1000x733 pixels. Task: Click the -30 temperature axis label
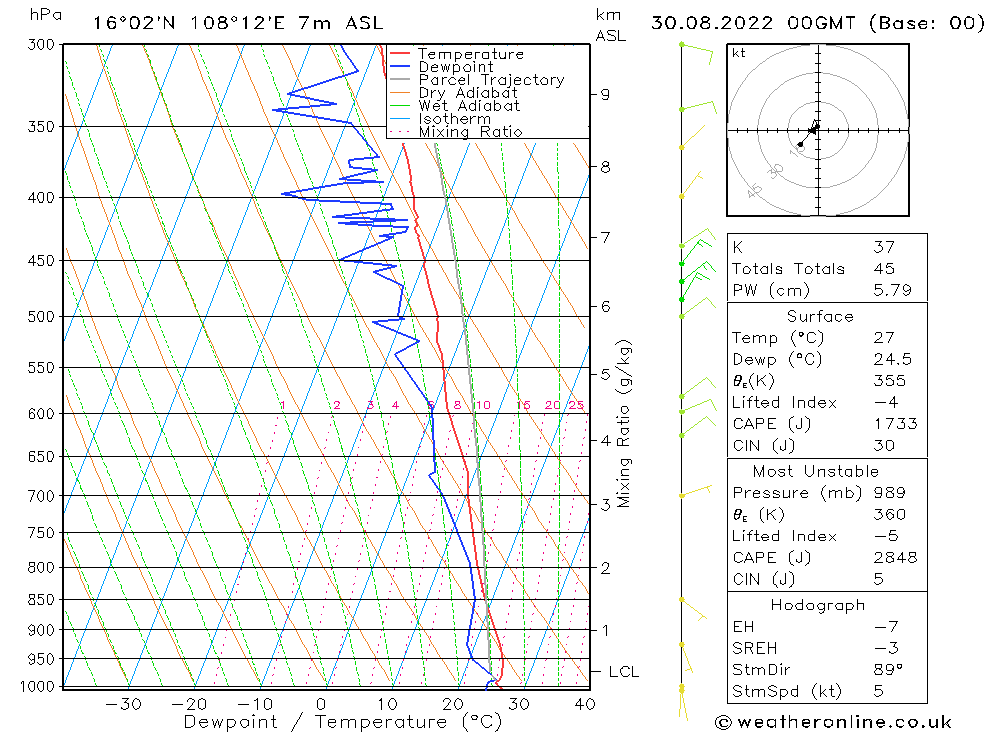point(123,704)
